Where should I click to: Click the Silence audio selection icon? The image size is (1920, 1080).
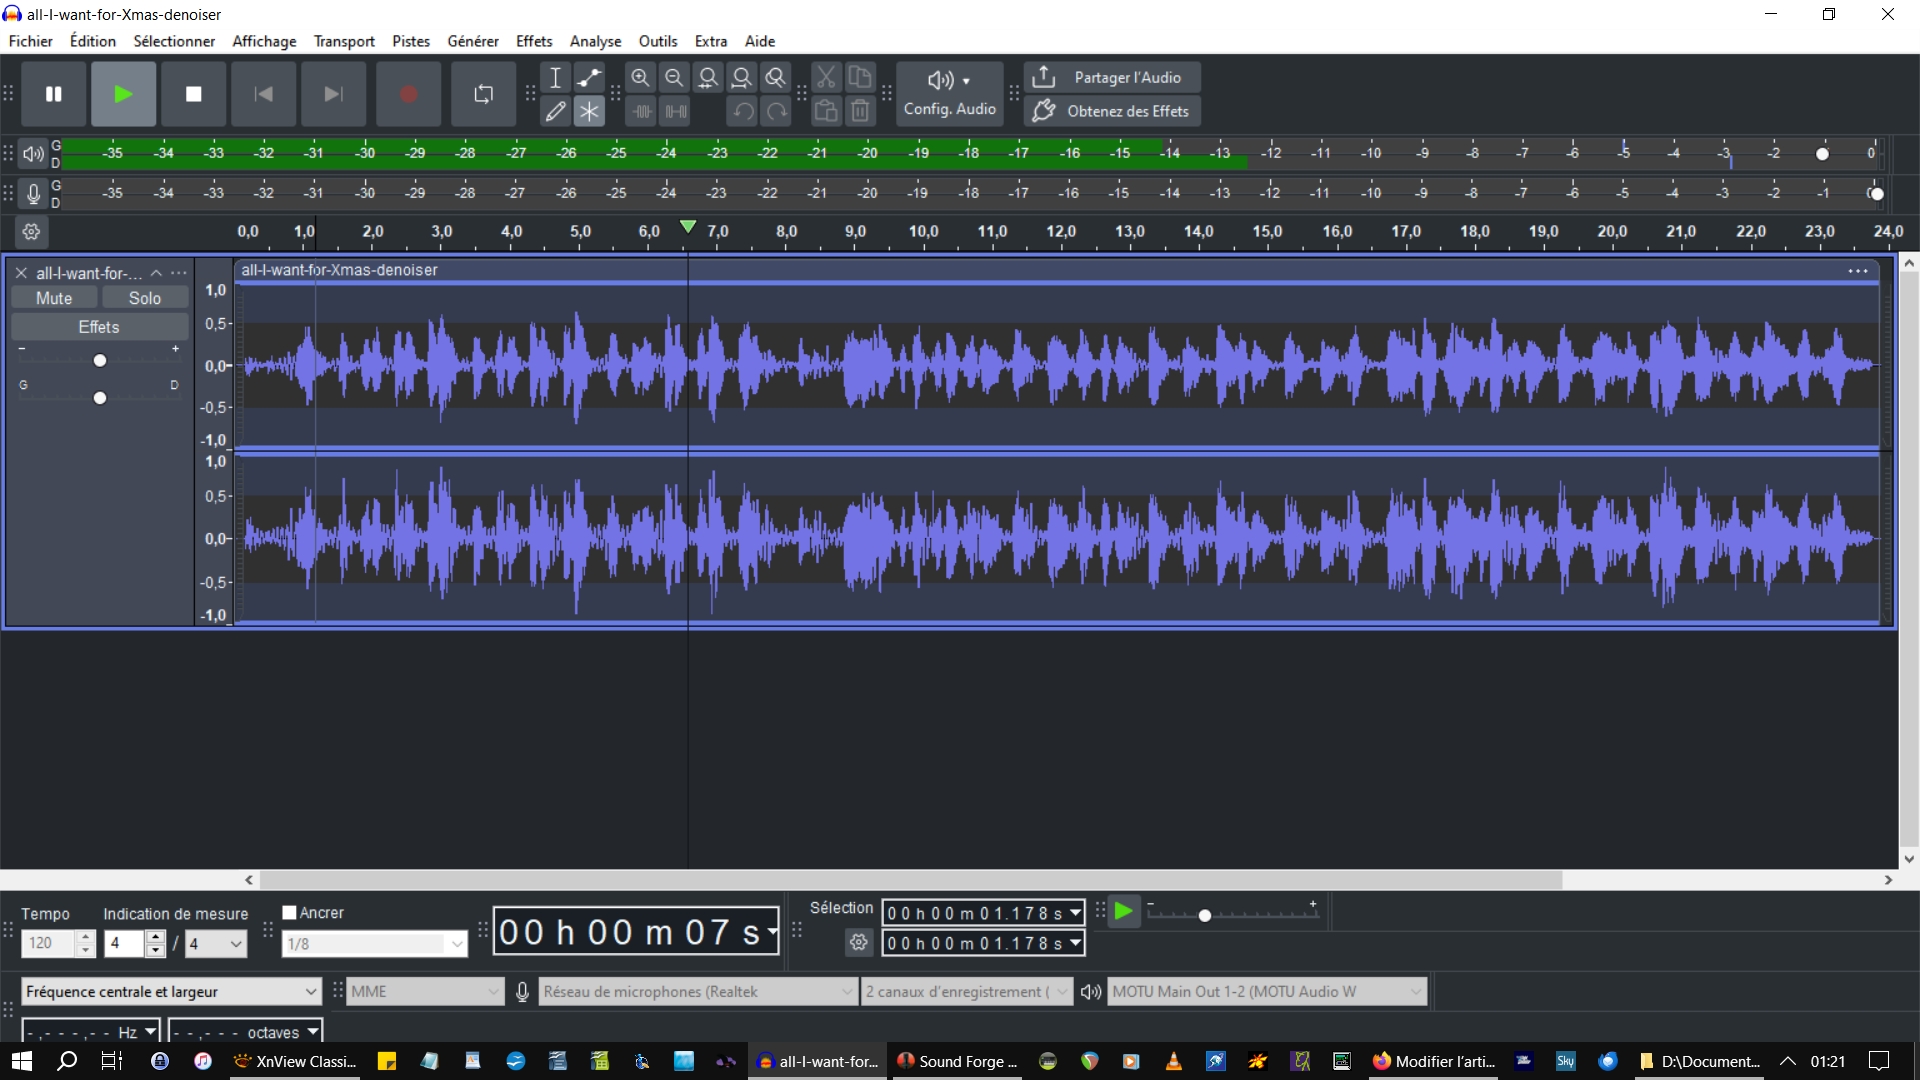coord(676,111)
